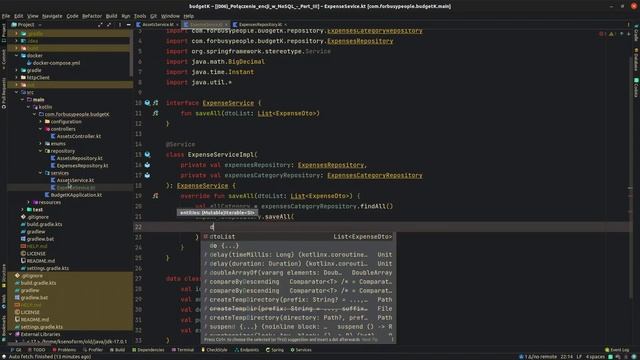The height and width of the screenshot is (360, 640).
Task: Open the Pull Requests tool window stripe
Action: pos(4,93)
